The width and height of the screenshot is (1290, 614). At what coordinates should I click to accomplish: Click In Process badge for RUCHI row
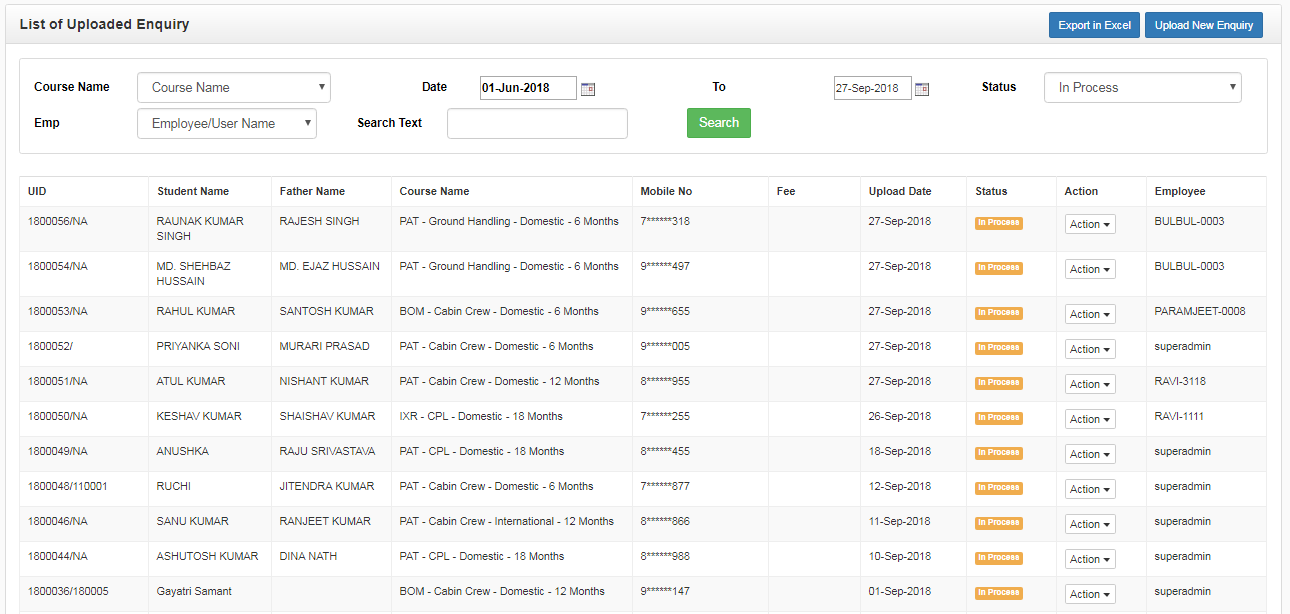[x=998, y=488]
